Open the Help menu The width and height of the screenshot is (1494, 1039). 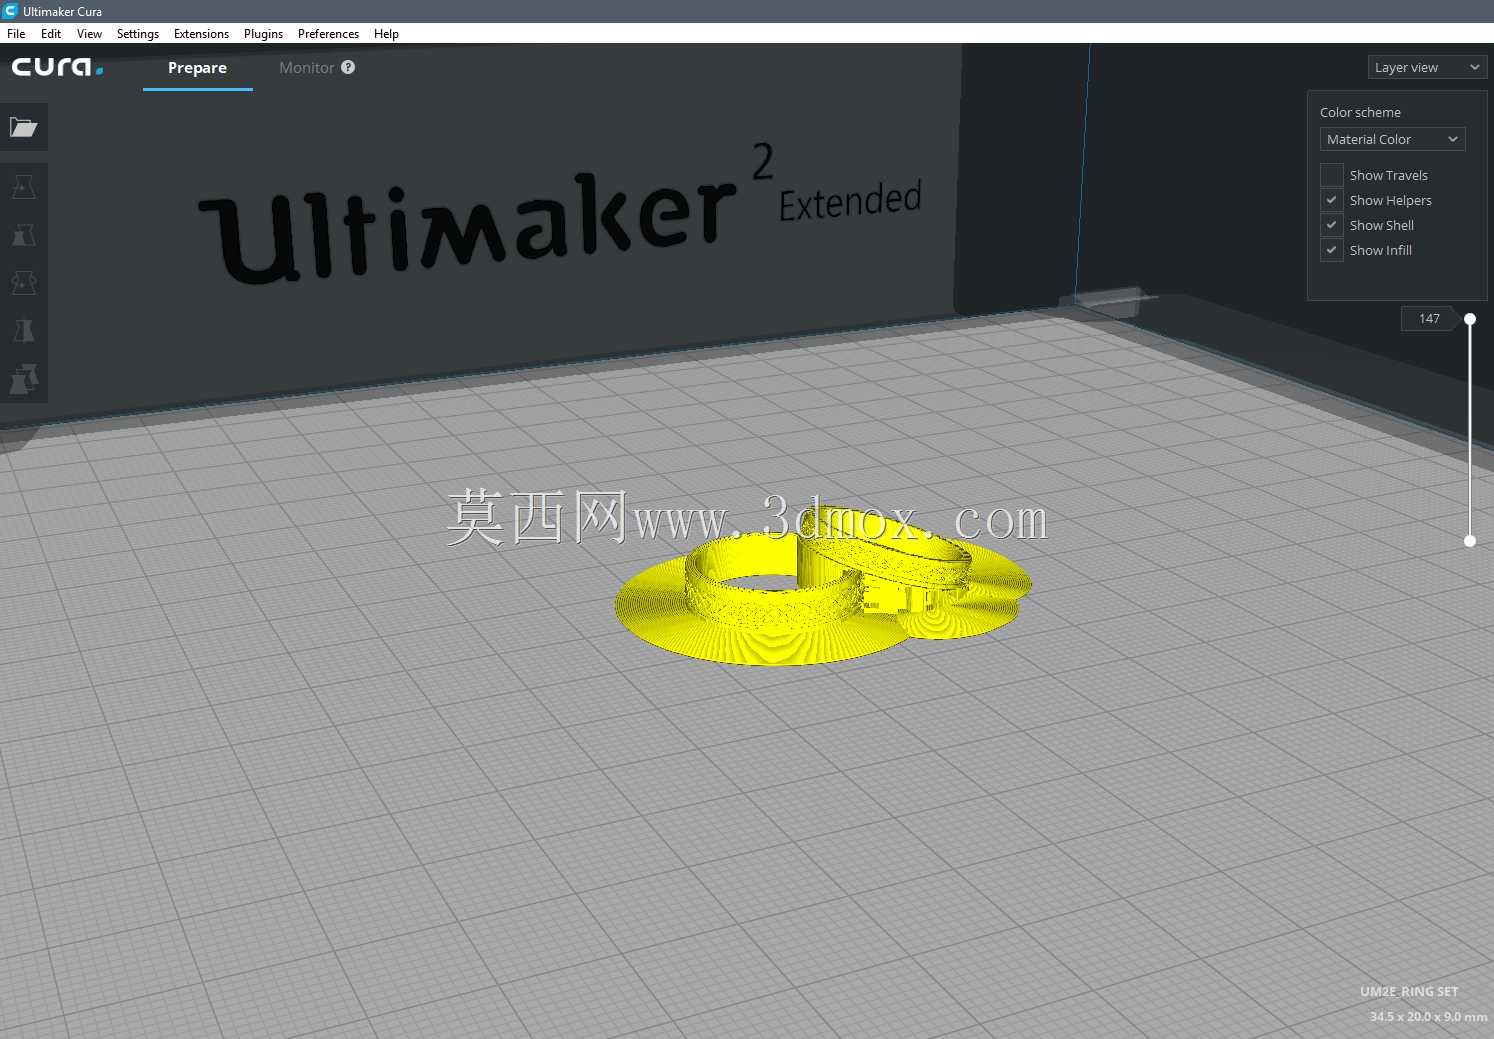(386, 33)
